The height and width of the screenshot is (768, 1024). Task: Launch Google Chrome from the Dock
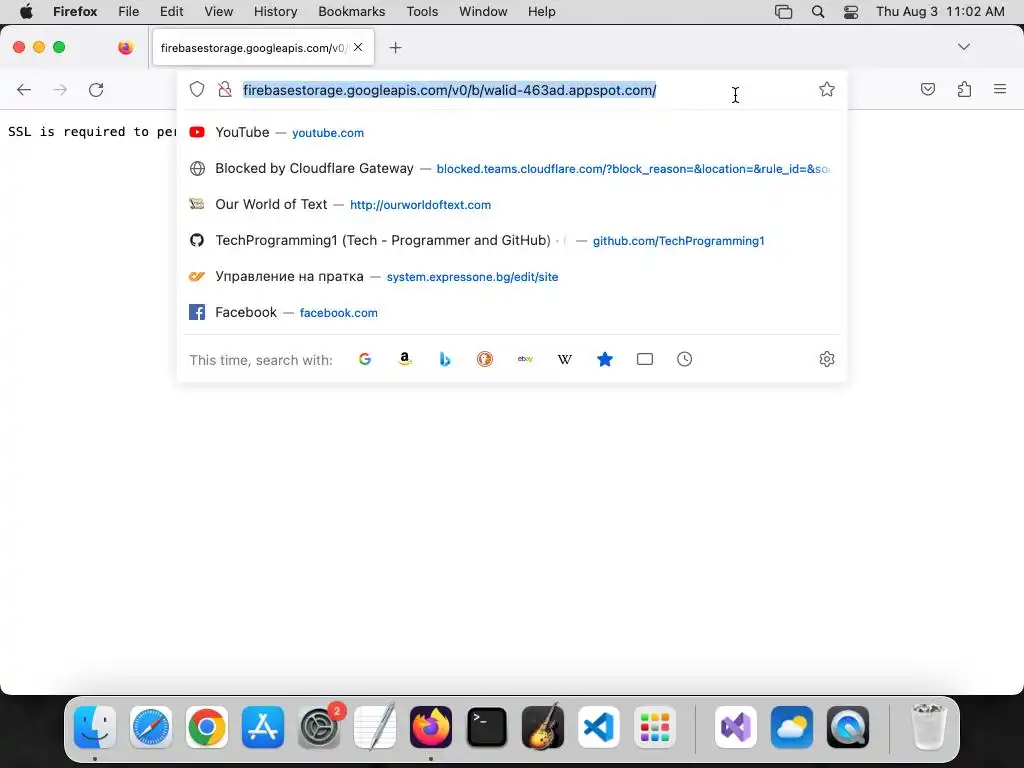(x=207, y=727)
